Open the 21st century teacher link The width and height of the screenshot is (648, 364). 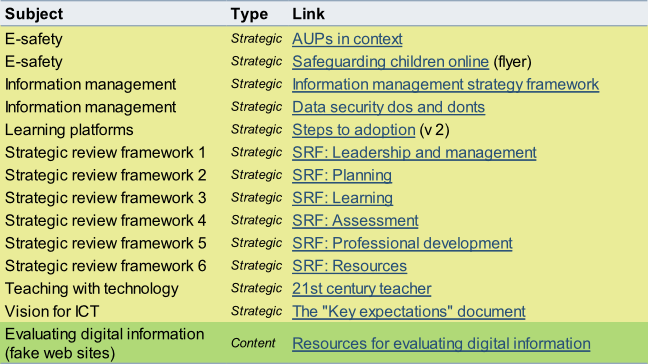pos(362,289)
